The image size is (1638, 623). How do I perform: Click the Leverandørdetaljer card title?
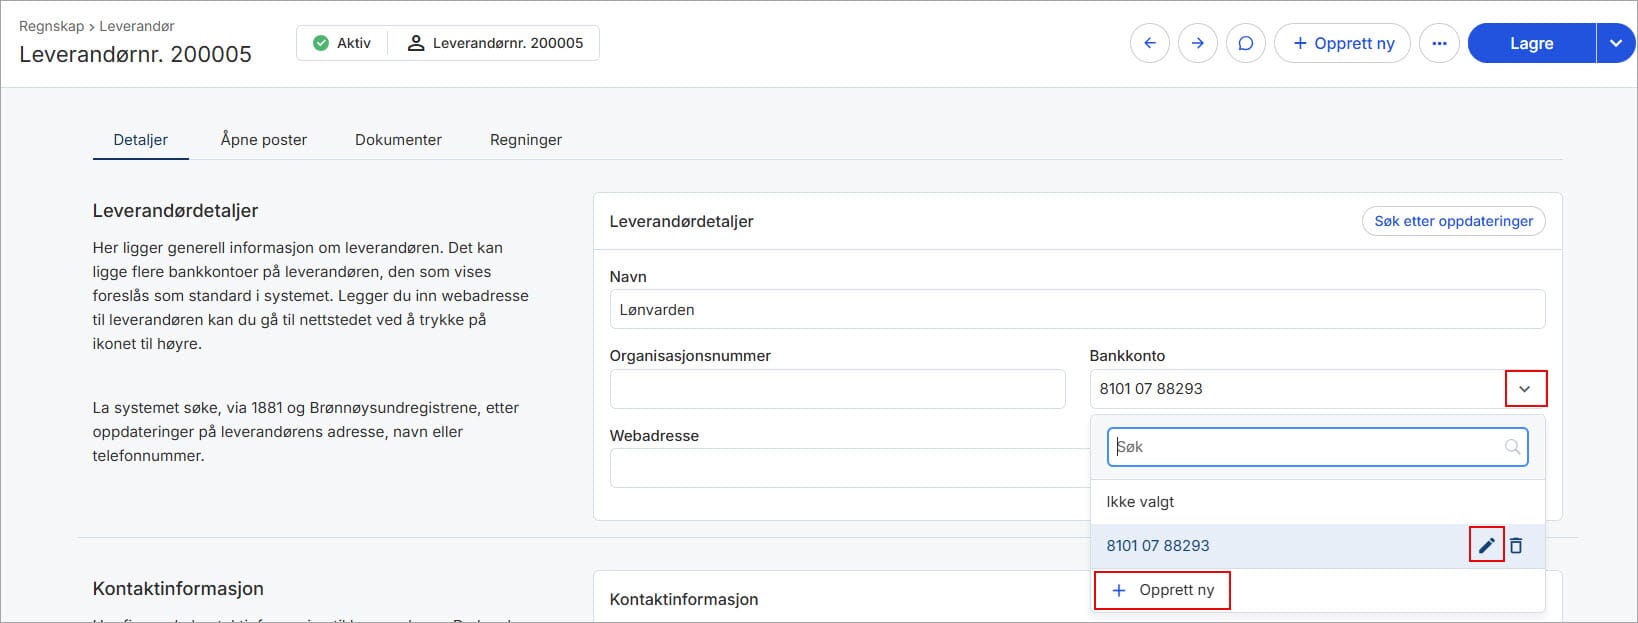[x=681, y=221]
